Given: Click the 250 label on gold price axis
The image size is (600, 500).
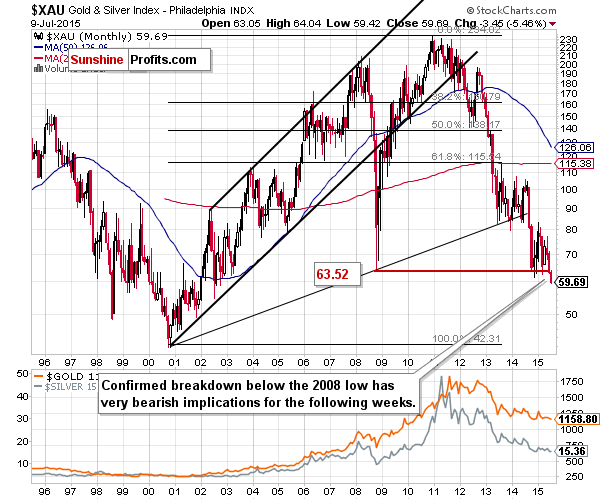Looking at the screenshot, I should point(574,477).
